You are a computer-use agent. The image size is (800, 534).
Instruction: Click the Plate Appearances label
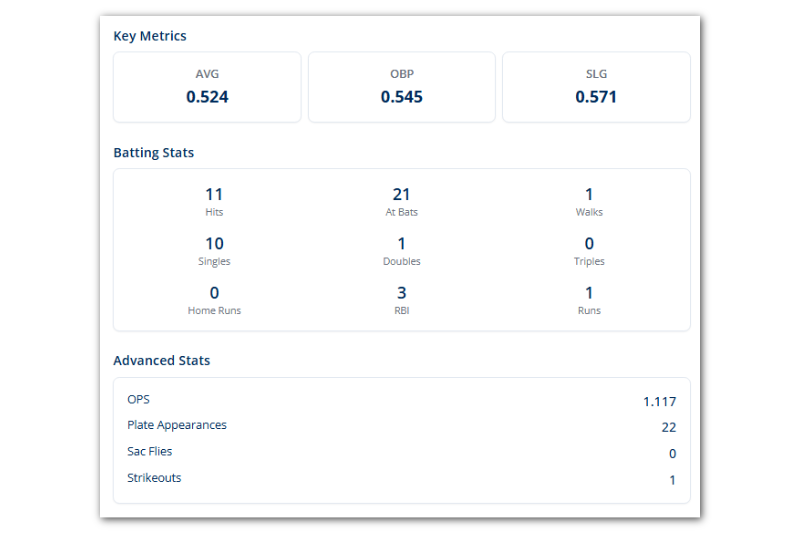177,425
